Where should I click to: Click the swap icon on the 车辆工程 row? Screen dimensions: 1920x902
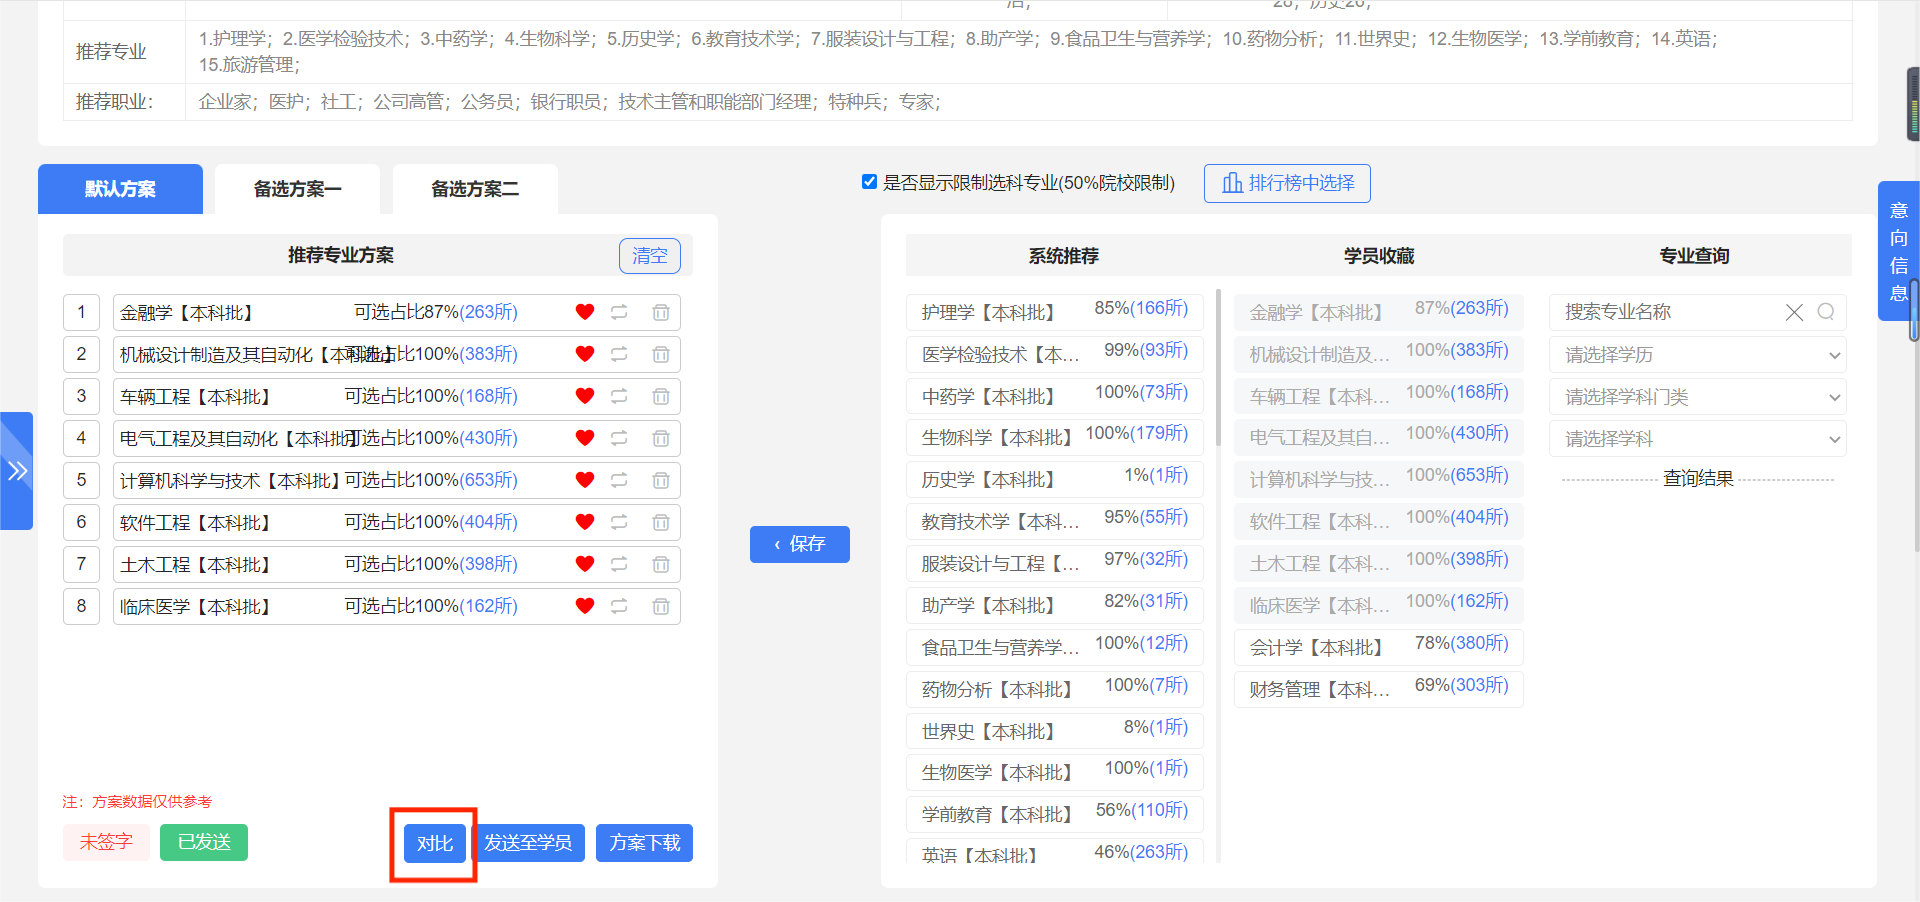coord(619,396)
